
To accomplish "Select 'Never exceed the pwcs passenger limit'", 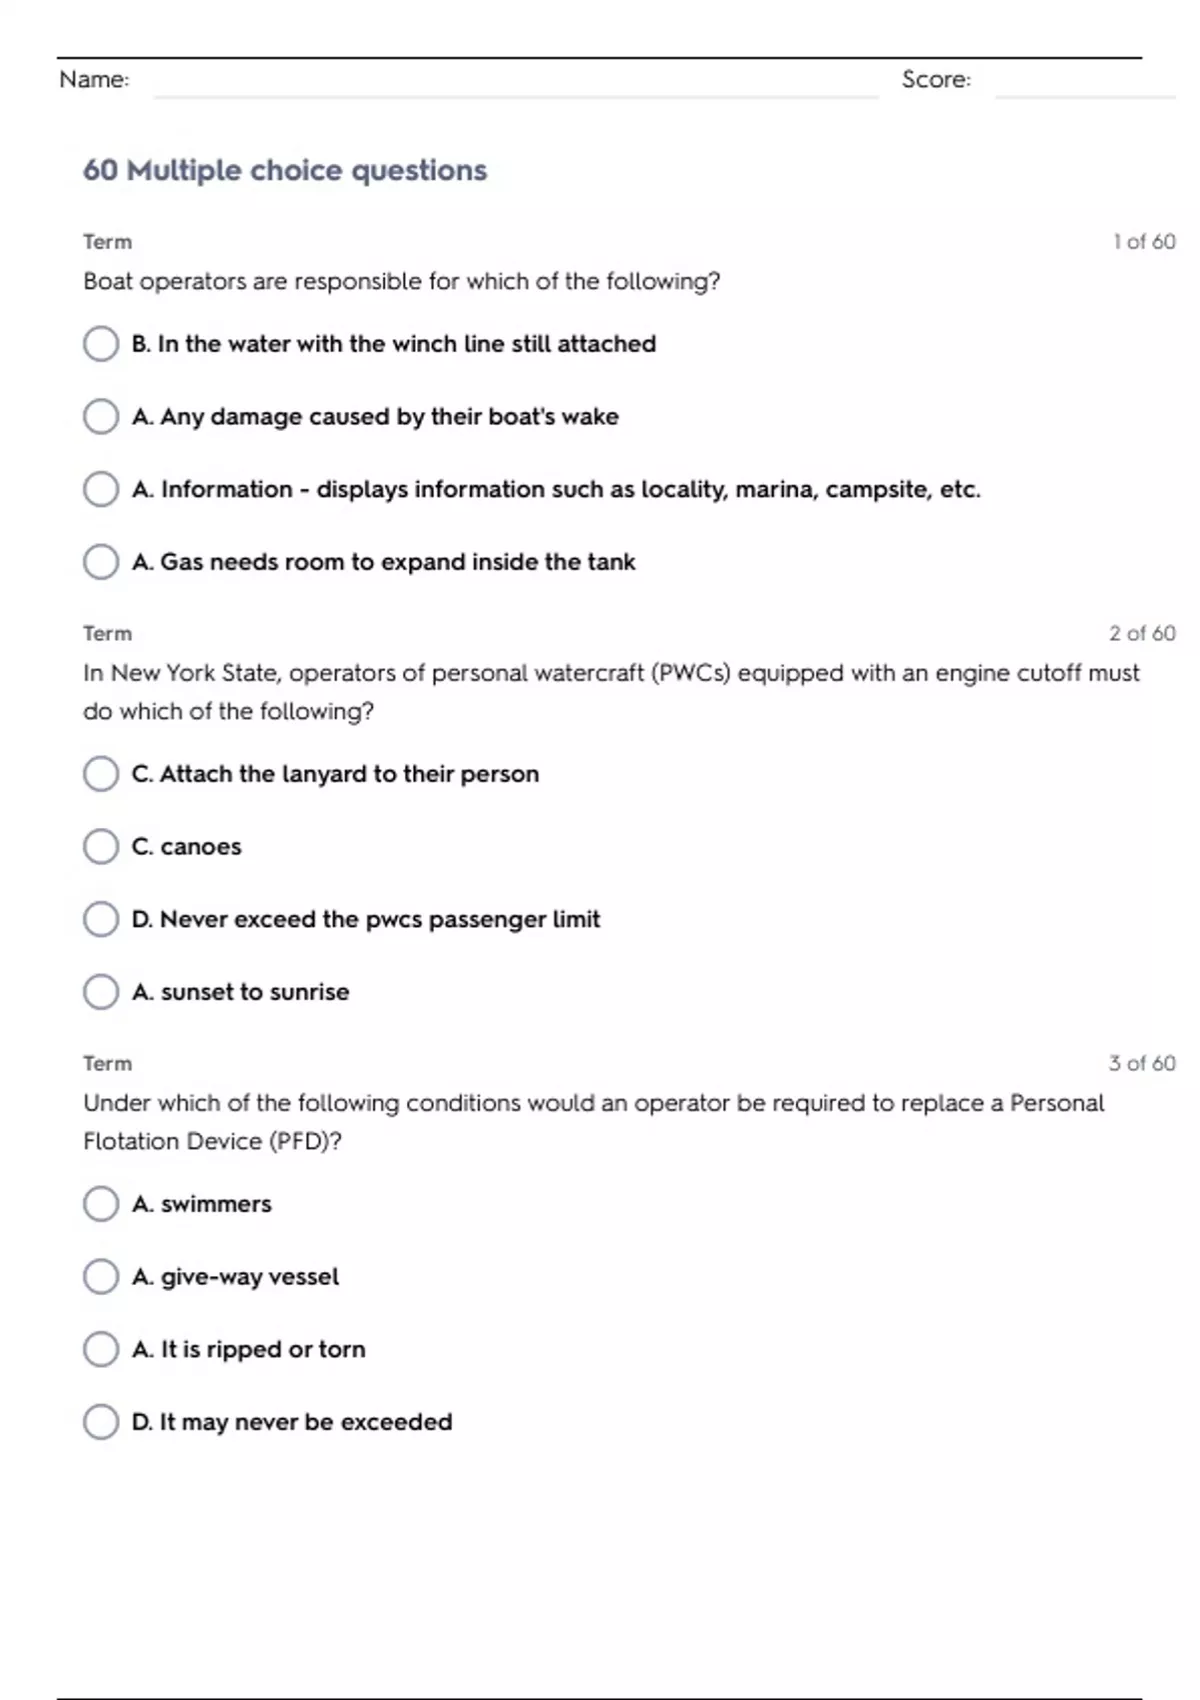I will coord(101,920).
